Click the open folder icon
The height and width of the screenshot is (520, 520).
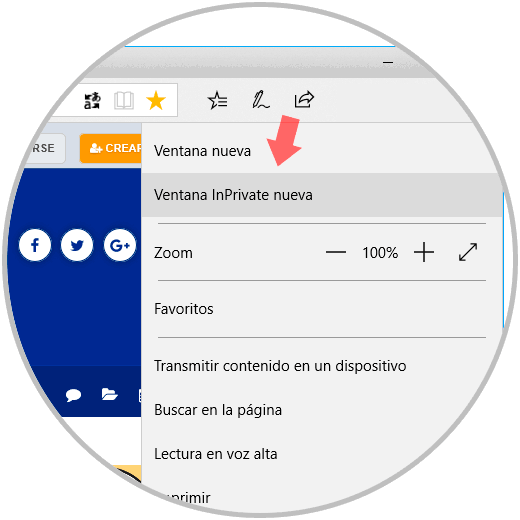tap(110, 394)
